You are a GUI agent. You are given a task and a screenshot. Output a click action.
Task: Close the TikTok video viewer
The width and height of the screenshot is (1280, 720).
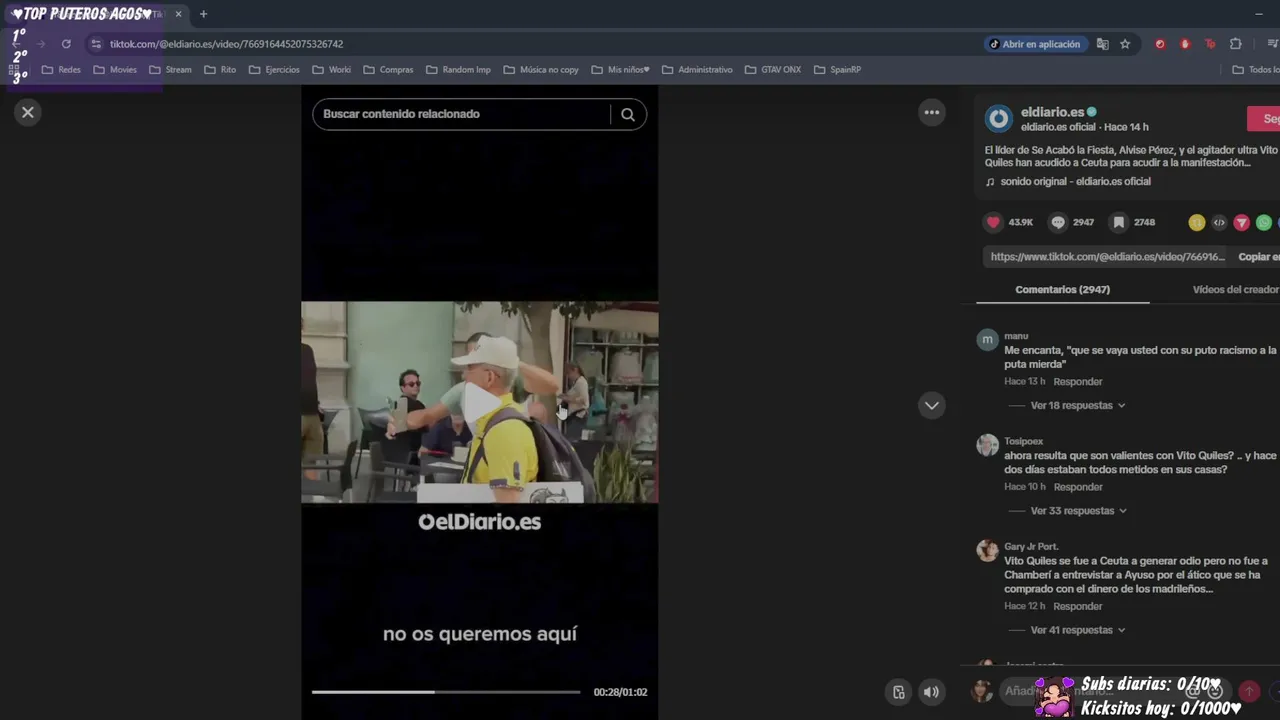click(28, 113)
